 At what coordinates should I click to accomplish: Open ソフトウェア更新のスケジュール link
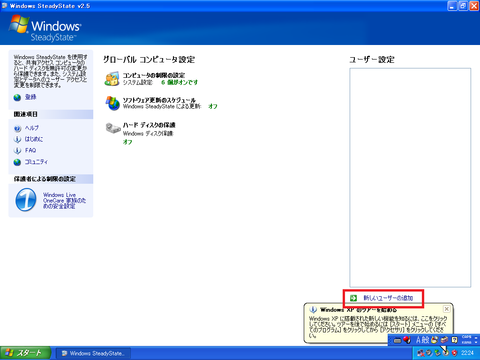pyautogui.click(x=159, y=100)
